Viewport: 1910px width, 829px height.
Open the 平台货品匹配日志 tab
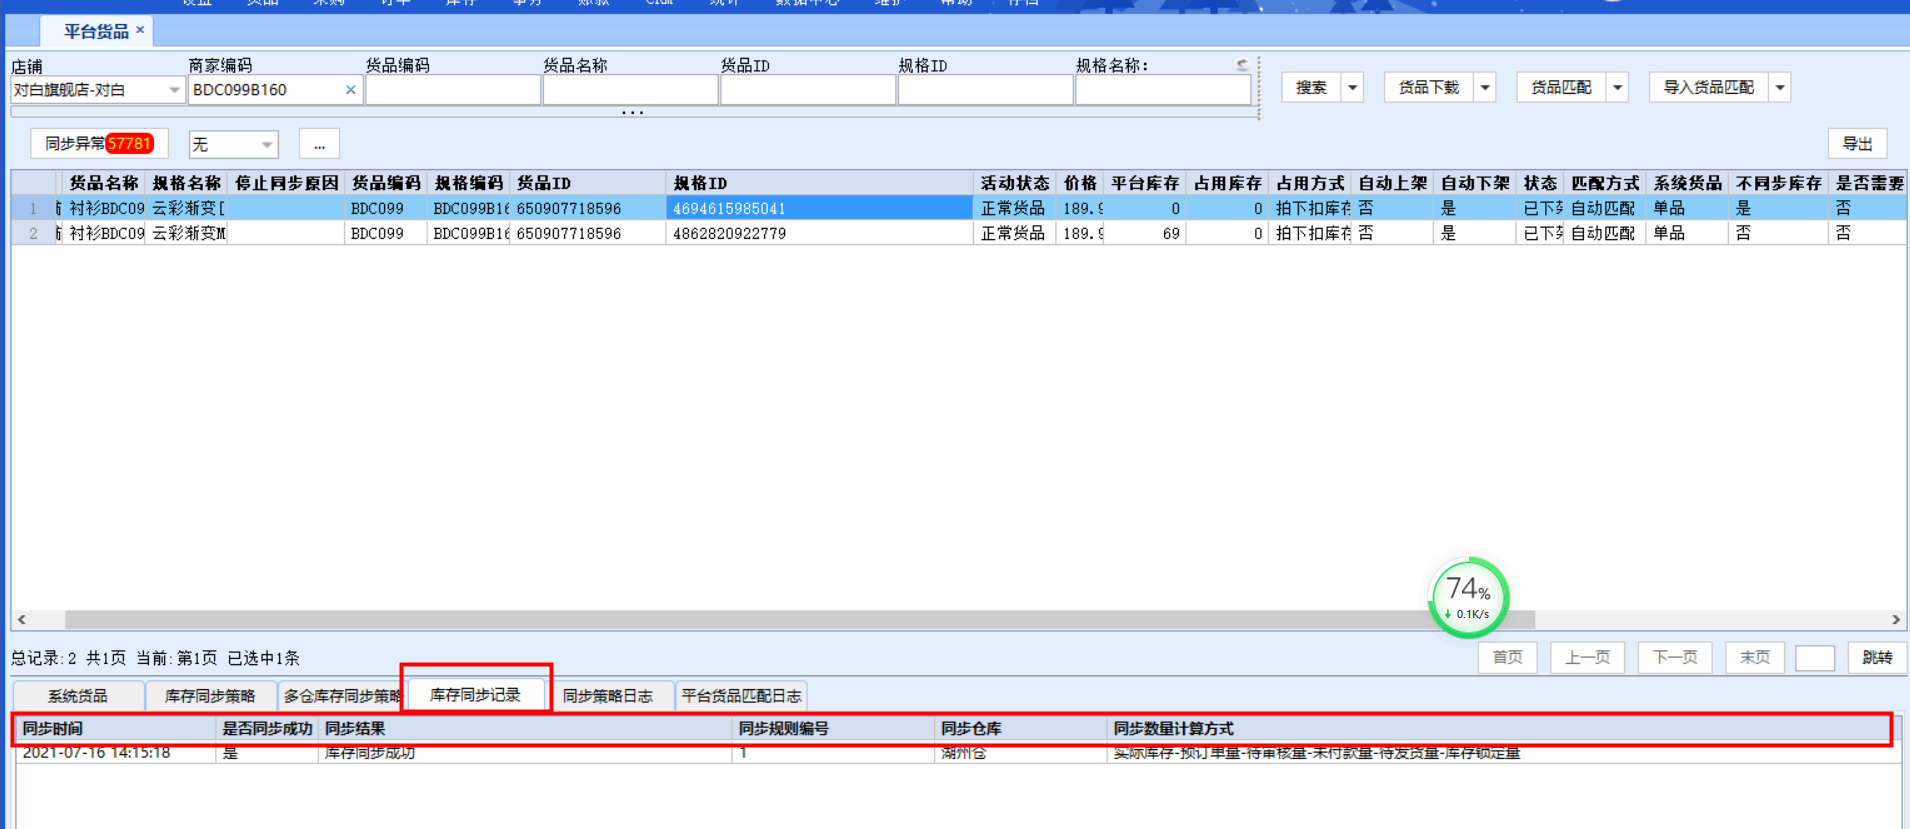741,696
